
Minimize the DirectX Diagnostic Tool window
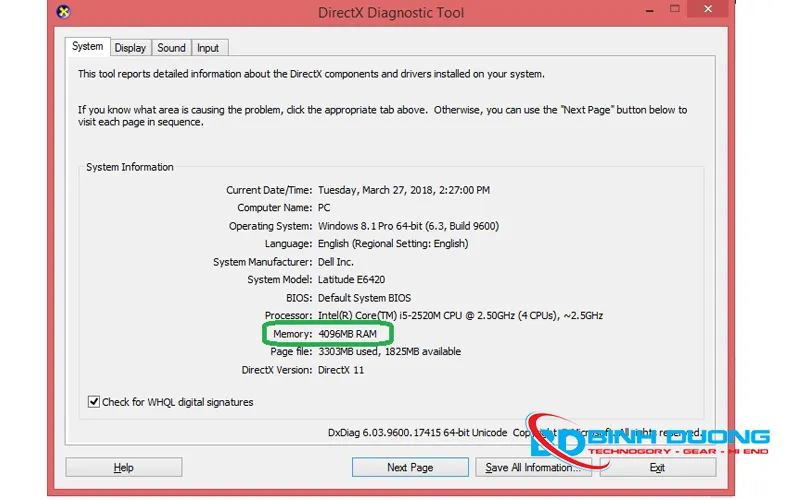coord(649,10)
